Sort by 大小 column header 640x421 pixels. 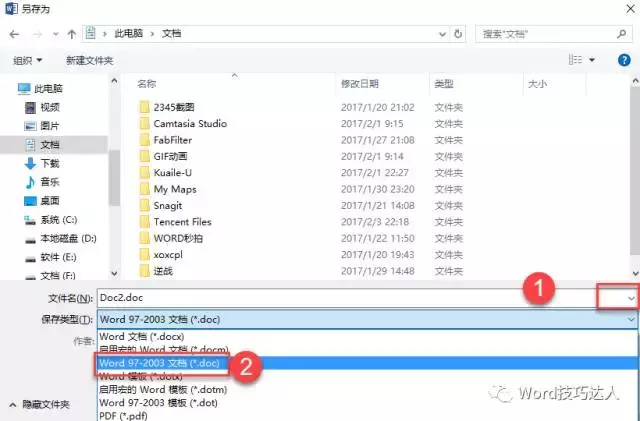pyautogui.click(x=538, y=84)
